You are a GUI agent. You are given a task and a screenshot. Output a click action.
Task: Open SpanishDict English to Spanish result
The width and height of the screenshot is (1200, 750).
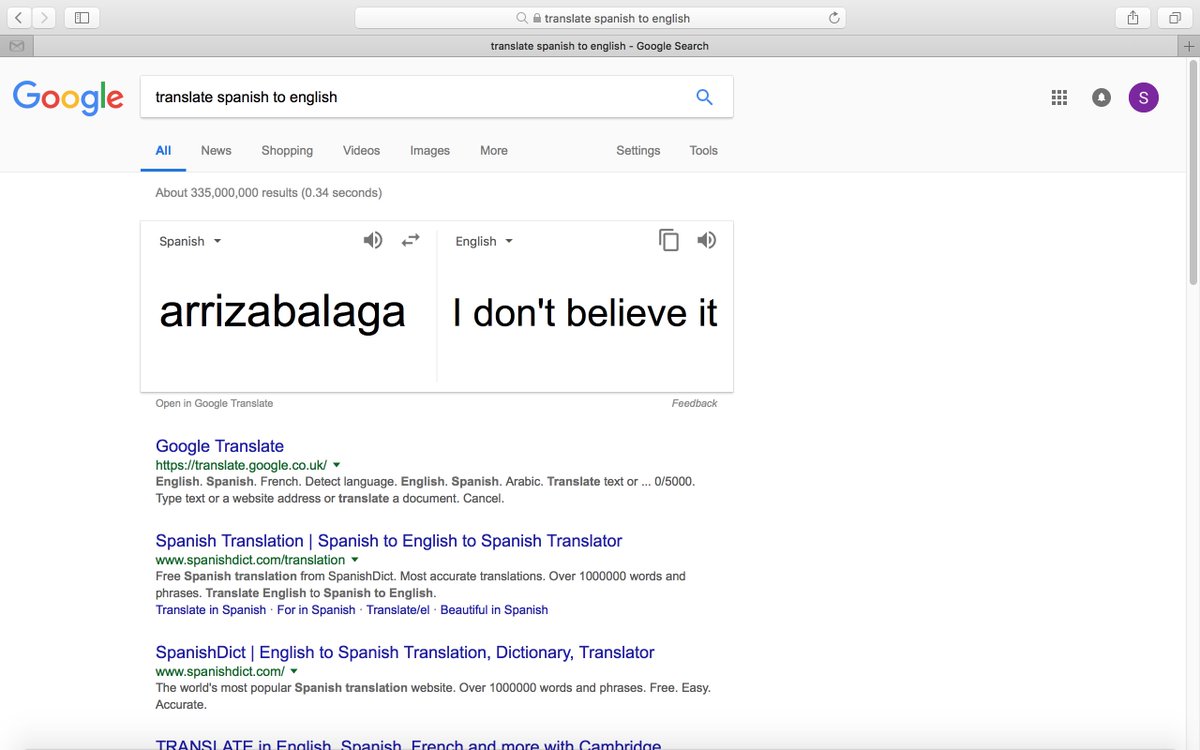coord(405,652)
